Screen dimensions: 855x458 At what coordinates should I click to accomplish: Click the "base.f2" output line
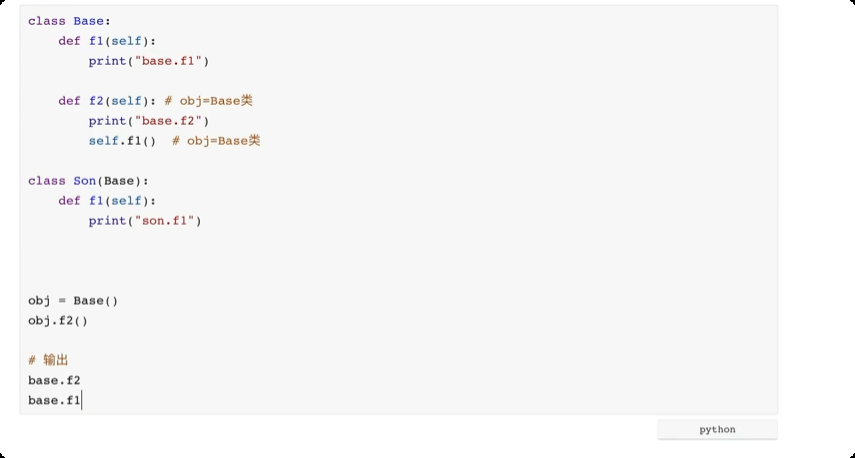54,381
